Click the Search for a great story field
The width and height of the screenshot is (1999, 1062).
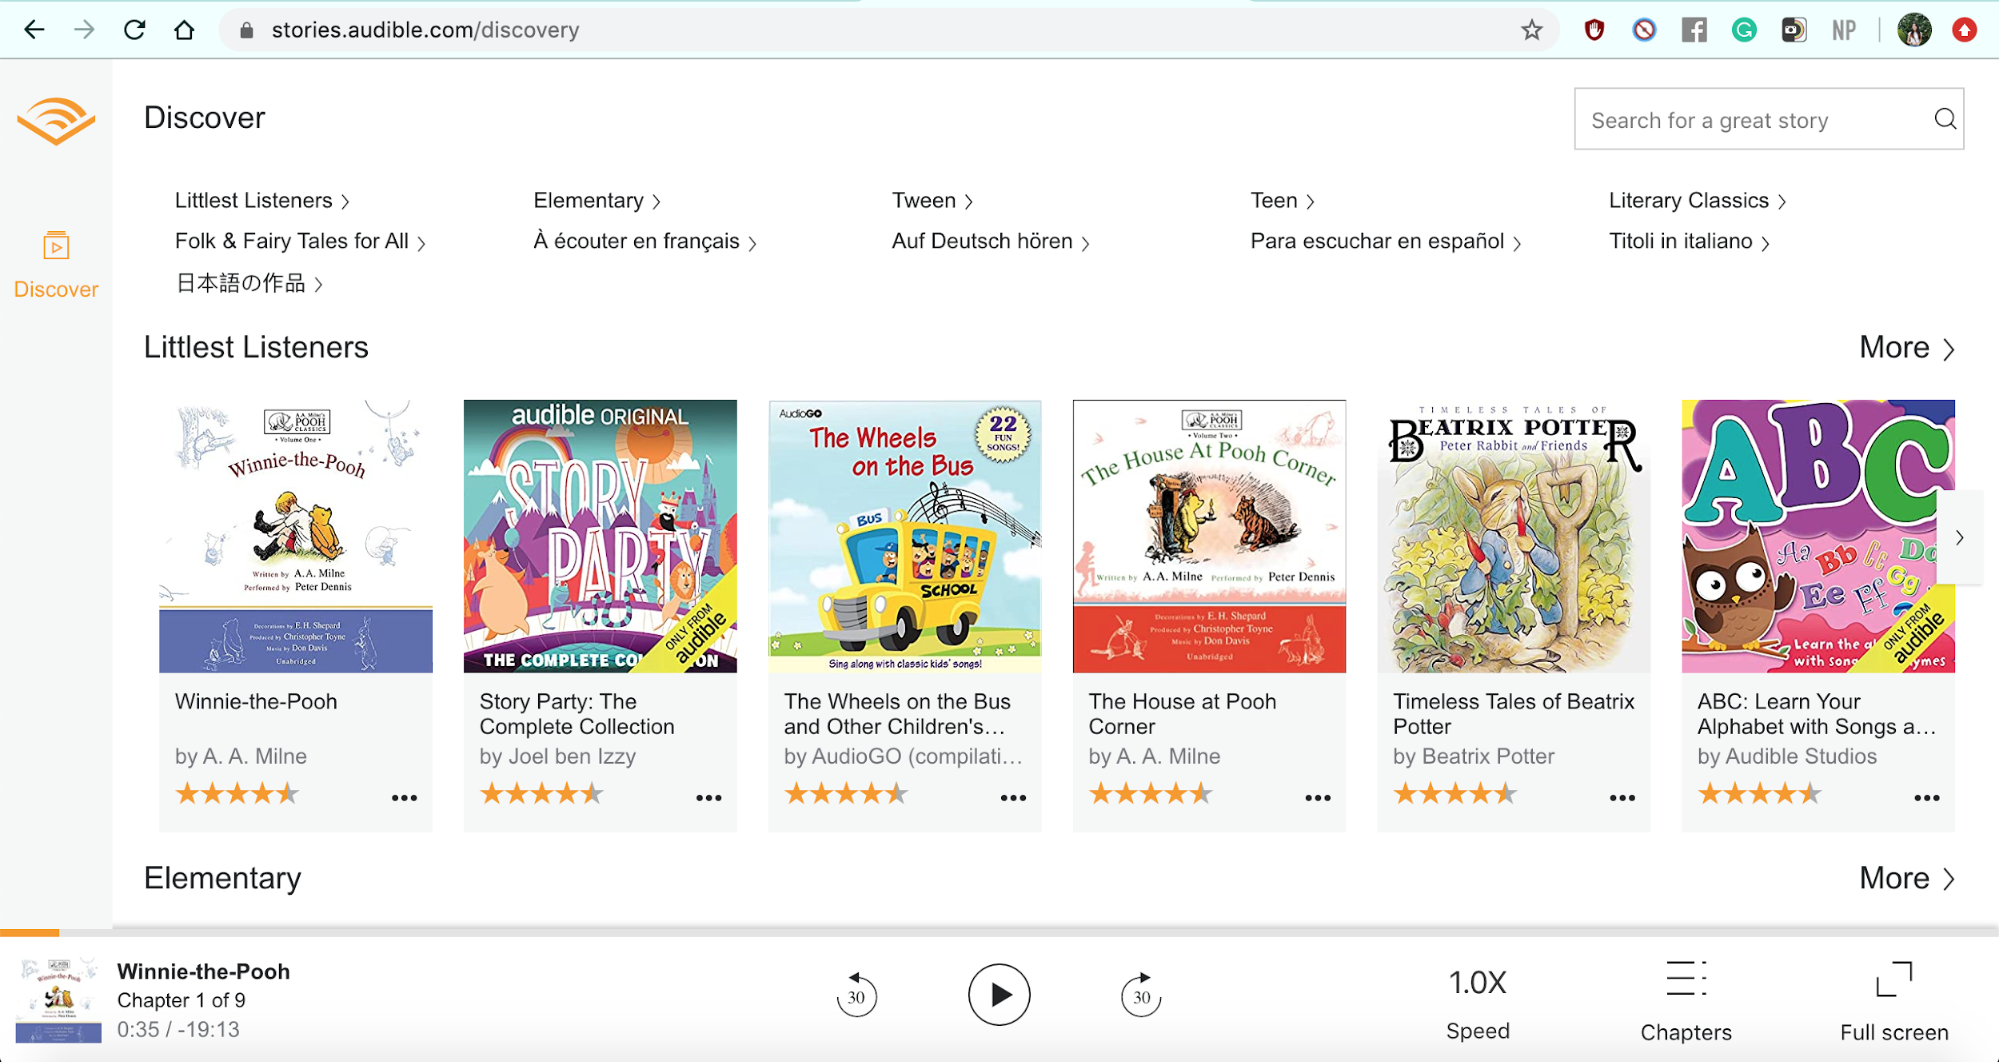[1750, 120]
